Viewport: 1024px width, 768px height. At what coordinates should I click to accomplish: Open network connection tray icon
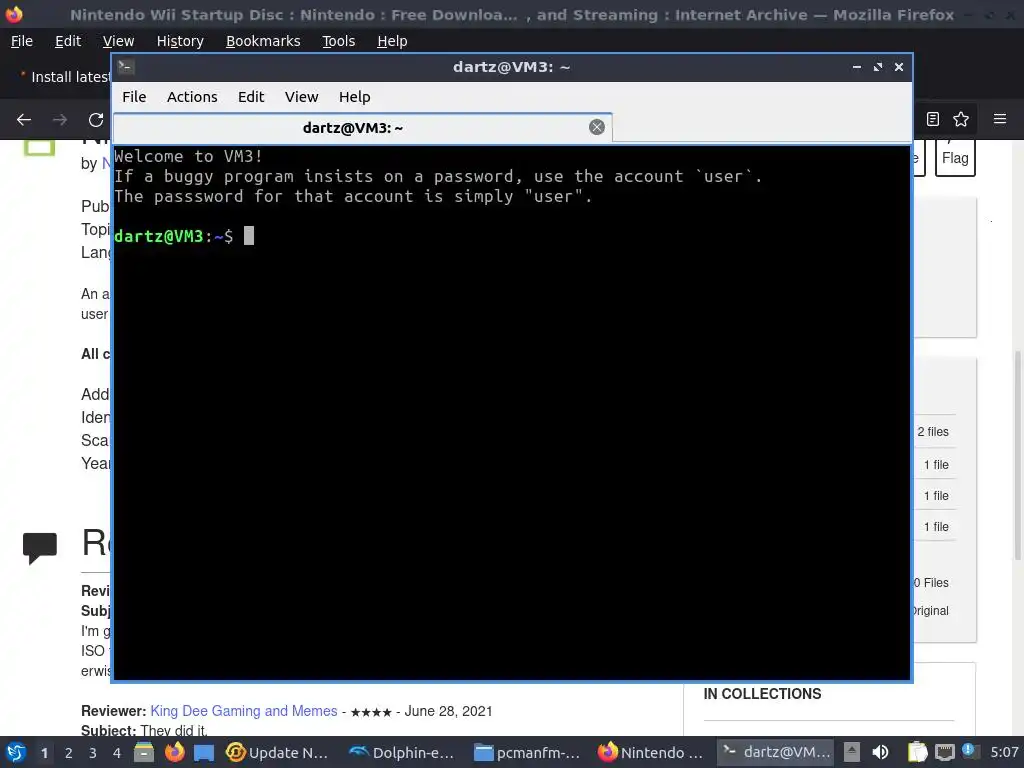coord(944,752)
